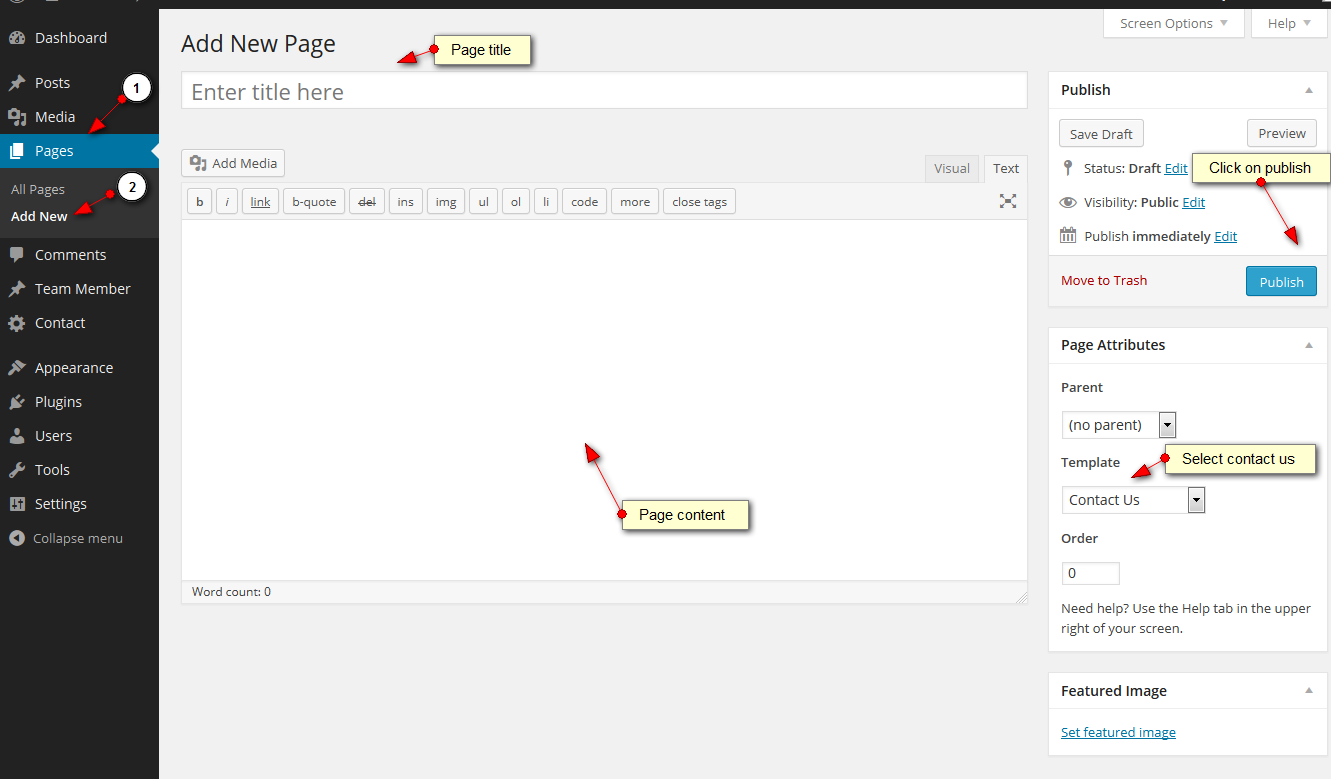The image size is (1341, 779).
Task: Click inside the page content text area
Action: click(x=604, y=400)
